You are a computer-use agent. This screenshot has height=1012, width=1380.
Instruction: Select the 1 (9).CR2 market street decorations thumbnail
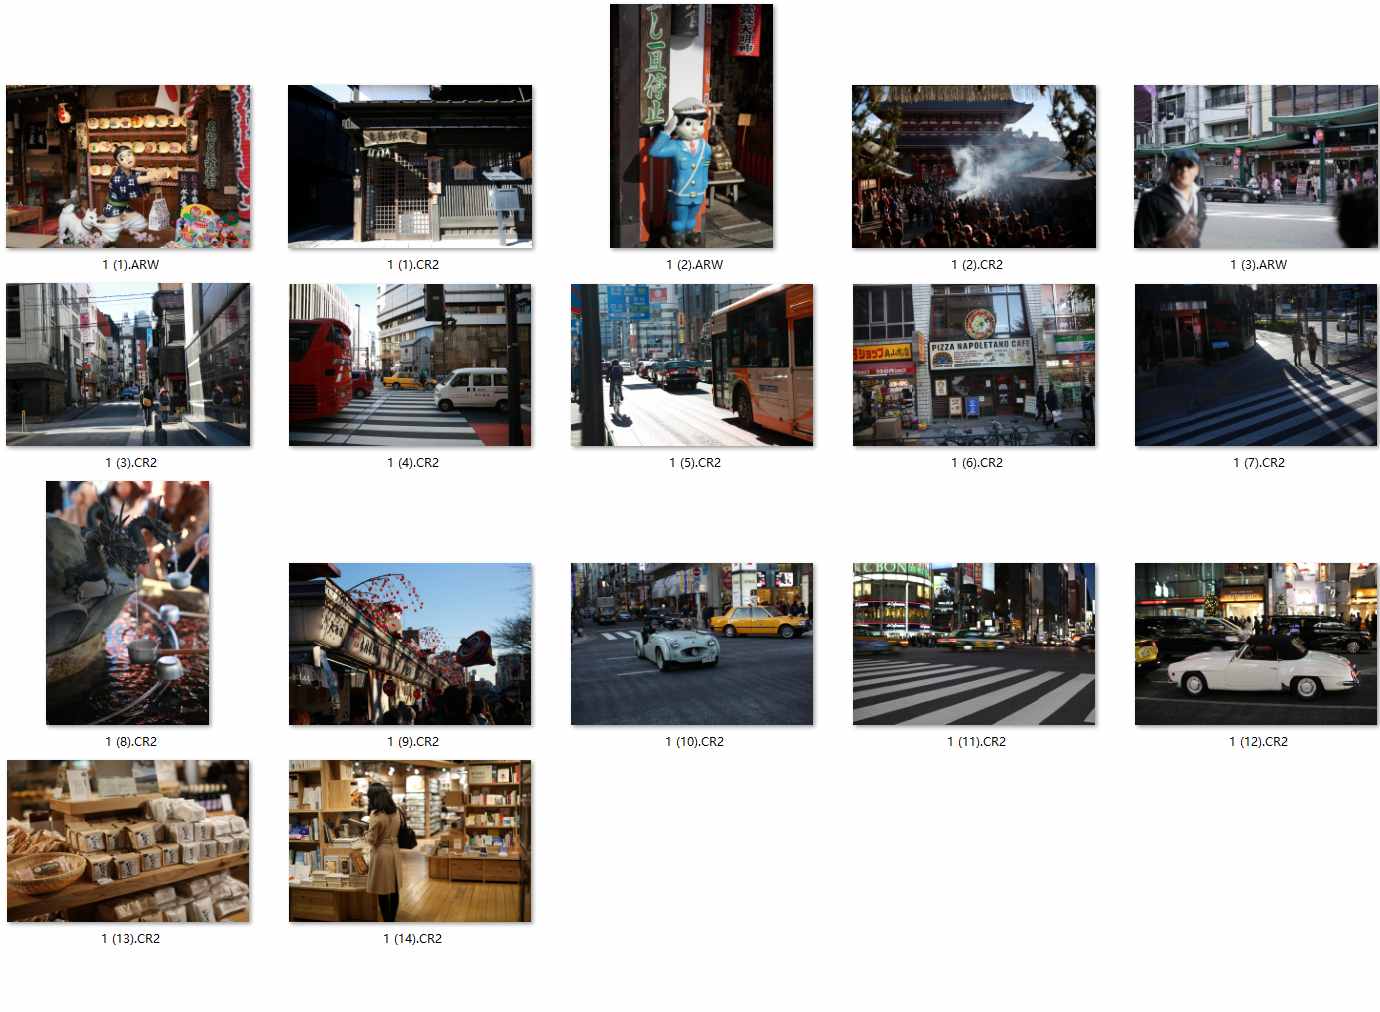click(410, 644)
